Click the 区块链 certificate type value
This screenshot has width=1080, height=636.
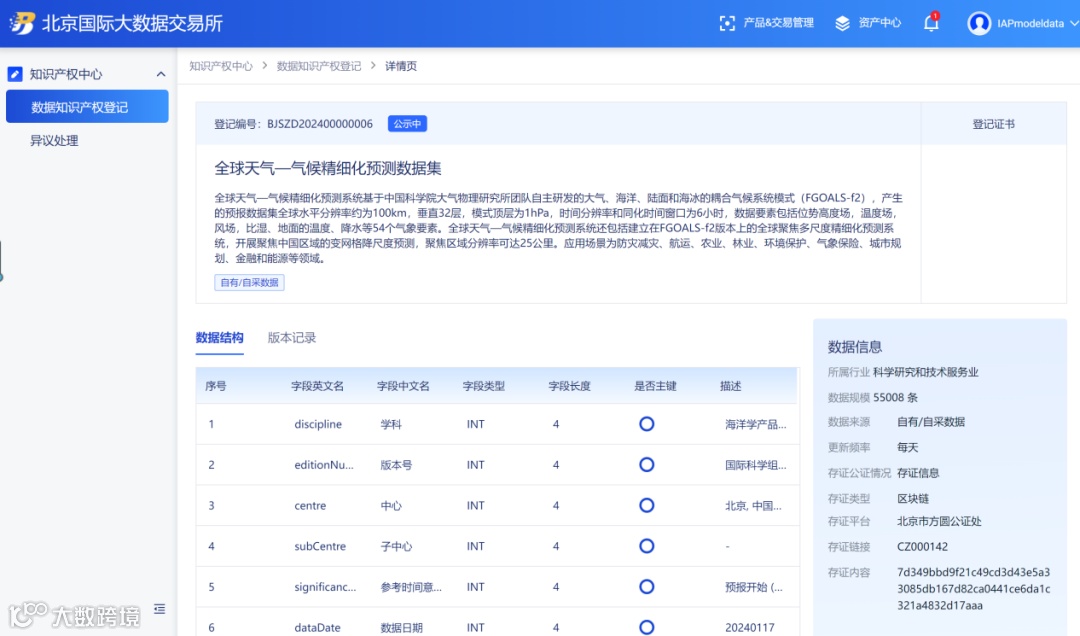click(x=913, y=498)
